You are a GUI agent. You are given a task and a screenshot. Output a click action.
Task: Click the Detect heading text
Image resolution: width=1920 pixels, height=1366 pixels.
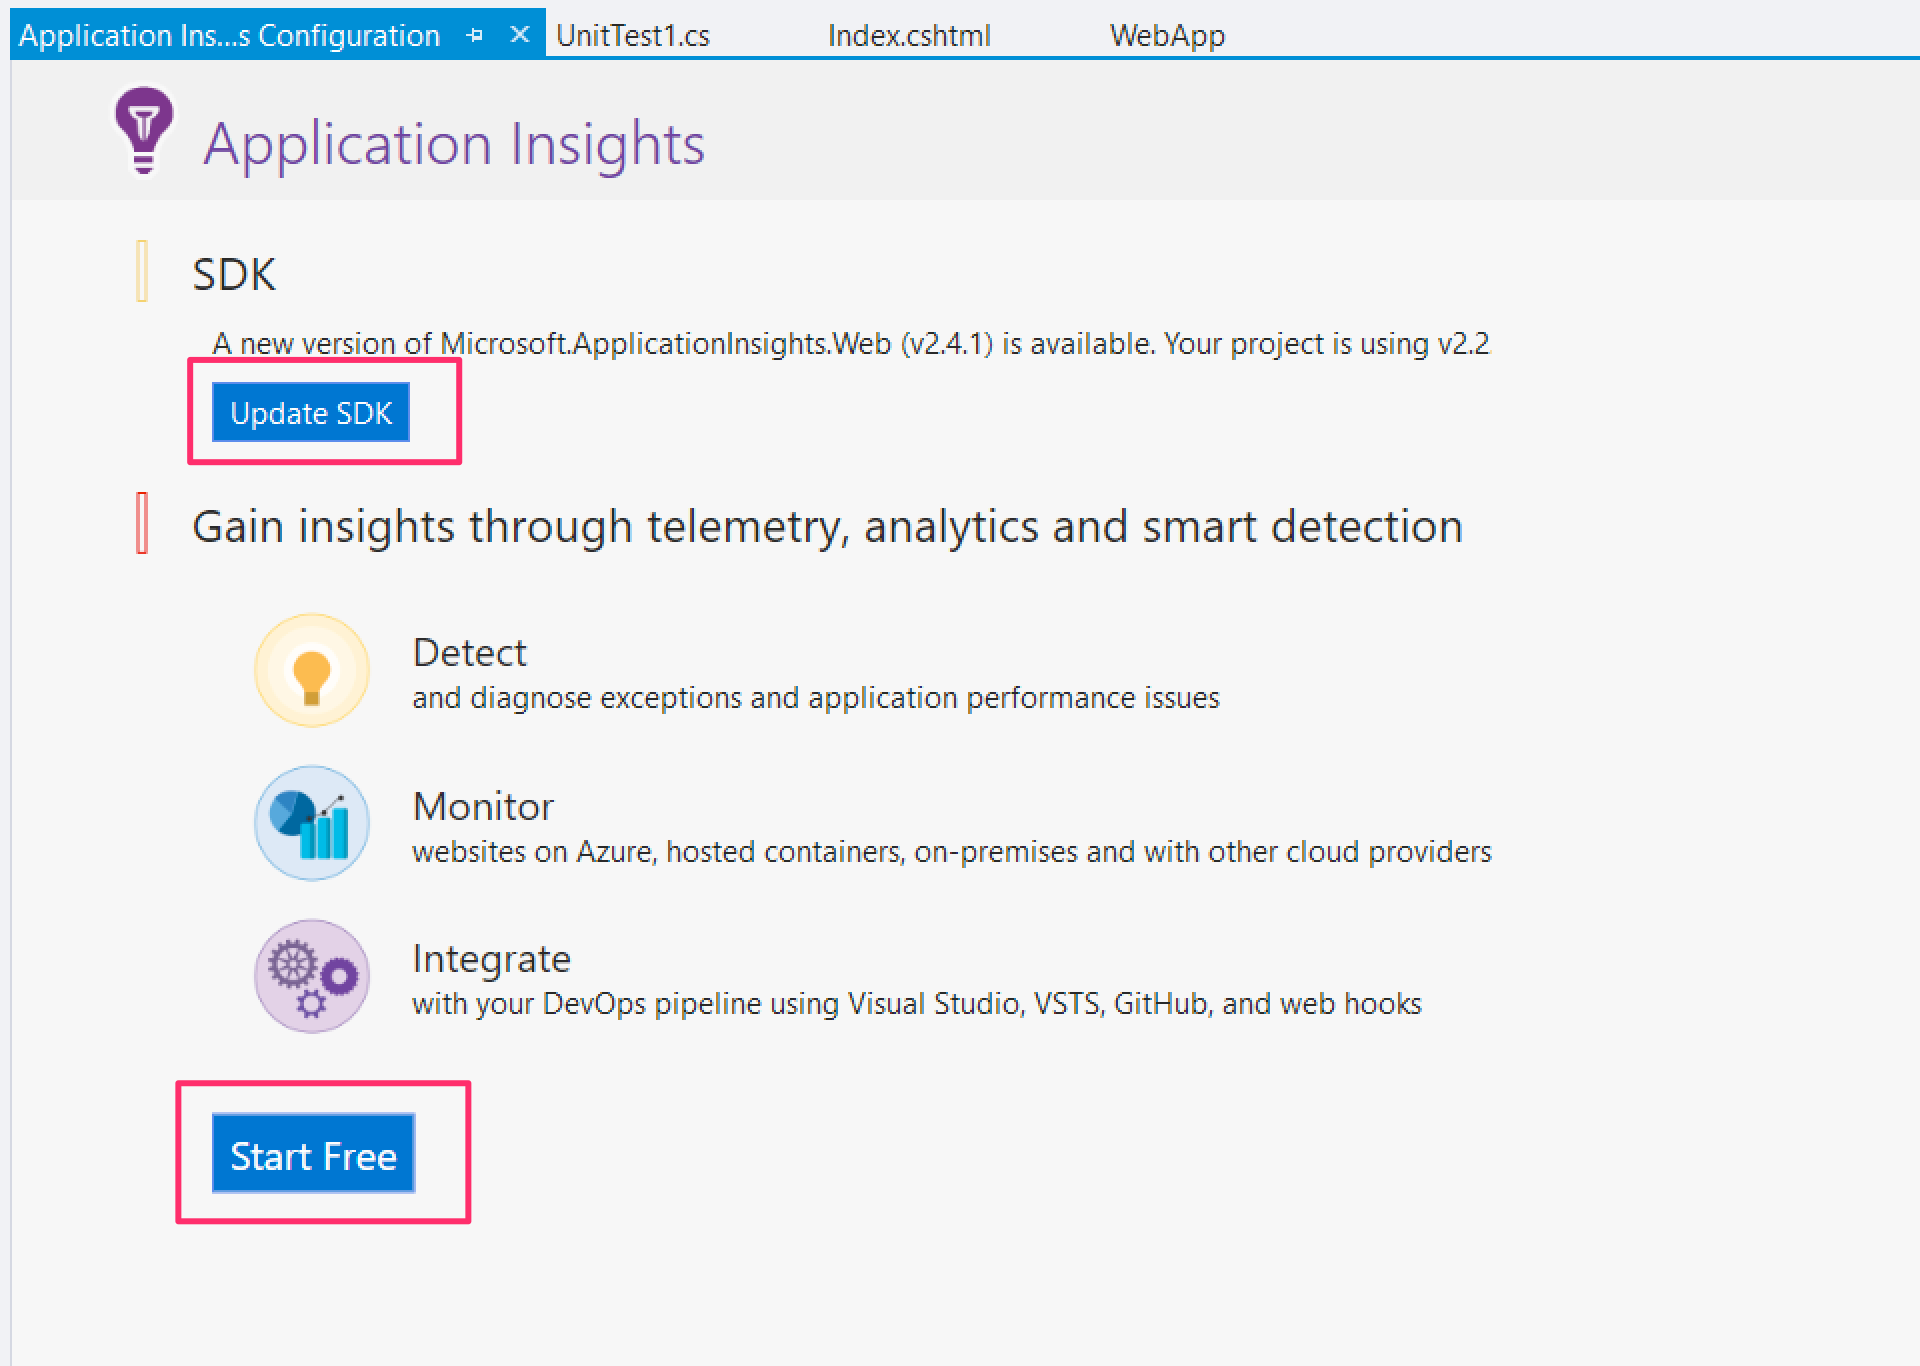469,652
